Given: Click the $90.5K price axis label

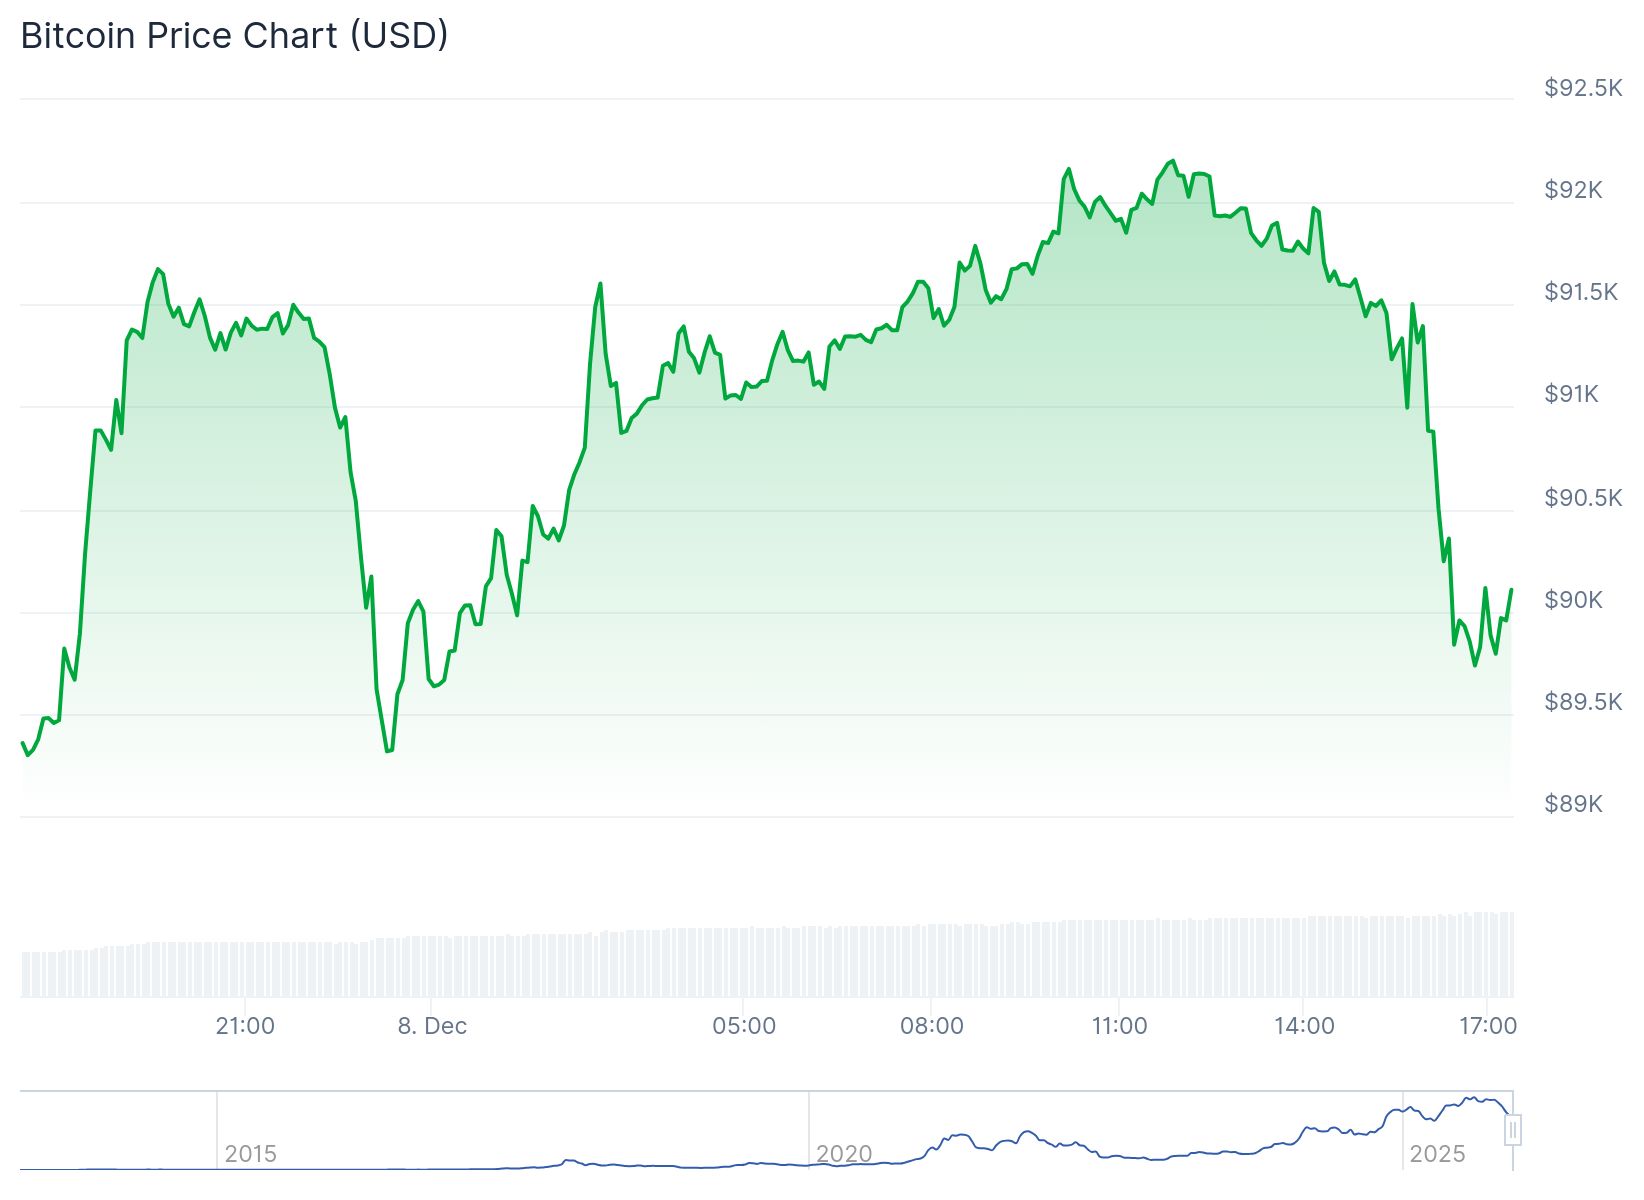Looking at the screenshot, I should point(1583,497).
